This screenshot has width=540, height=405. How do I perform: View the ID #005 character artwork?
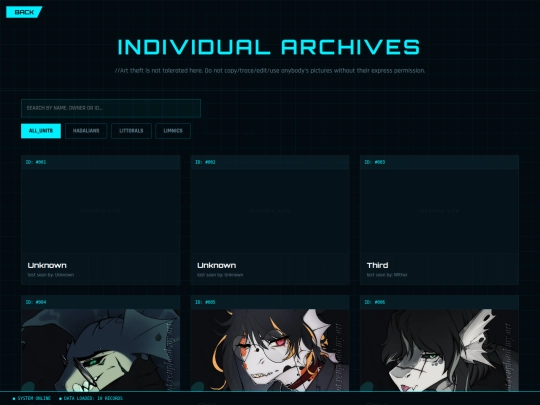(x=270, y=350)
